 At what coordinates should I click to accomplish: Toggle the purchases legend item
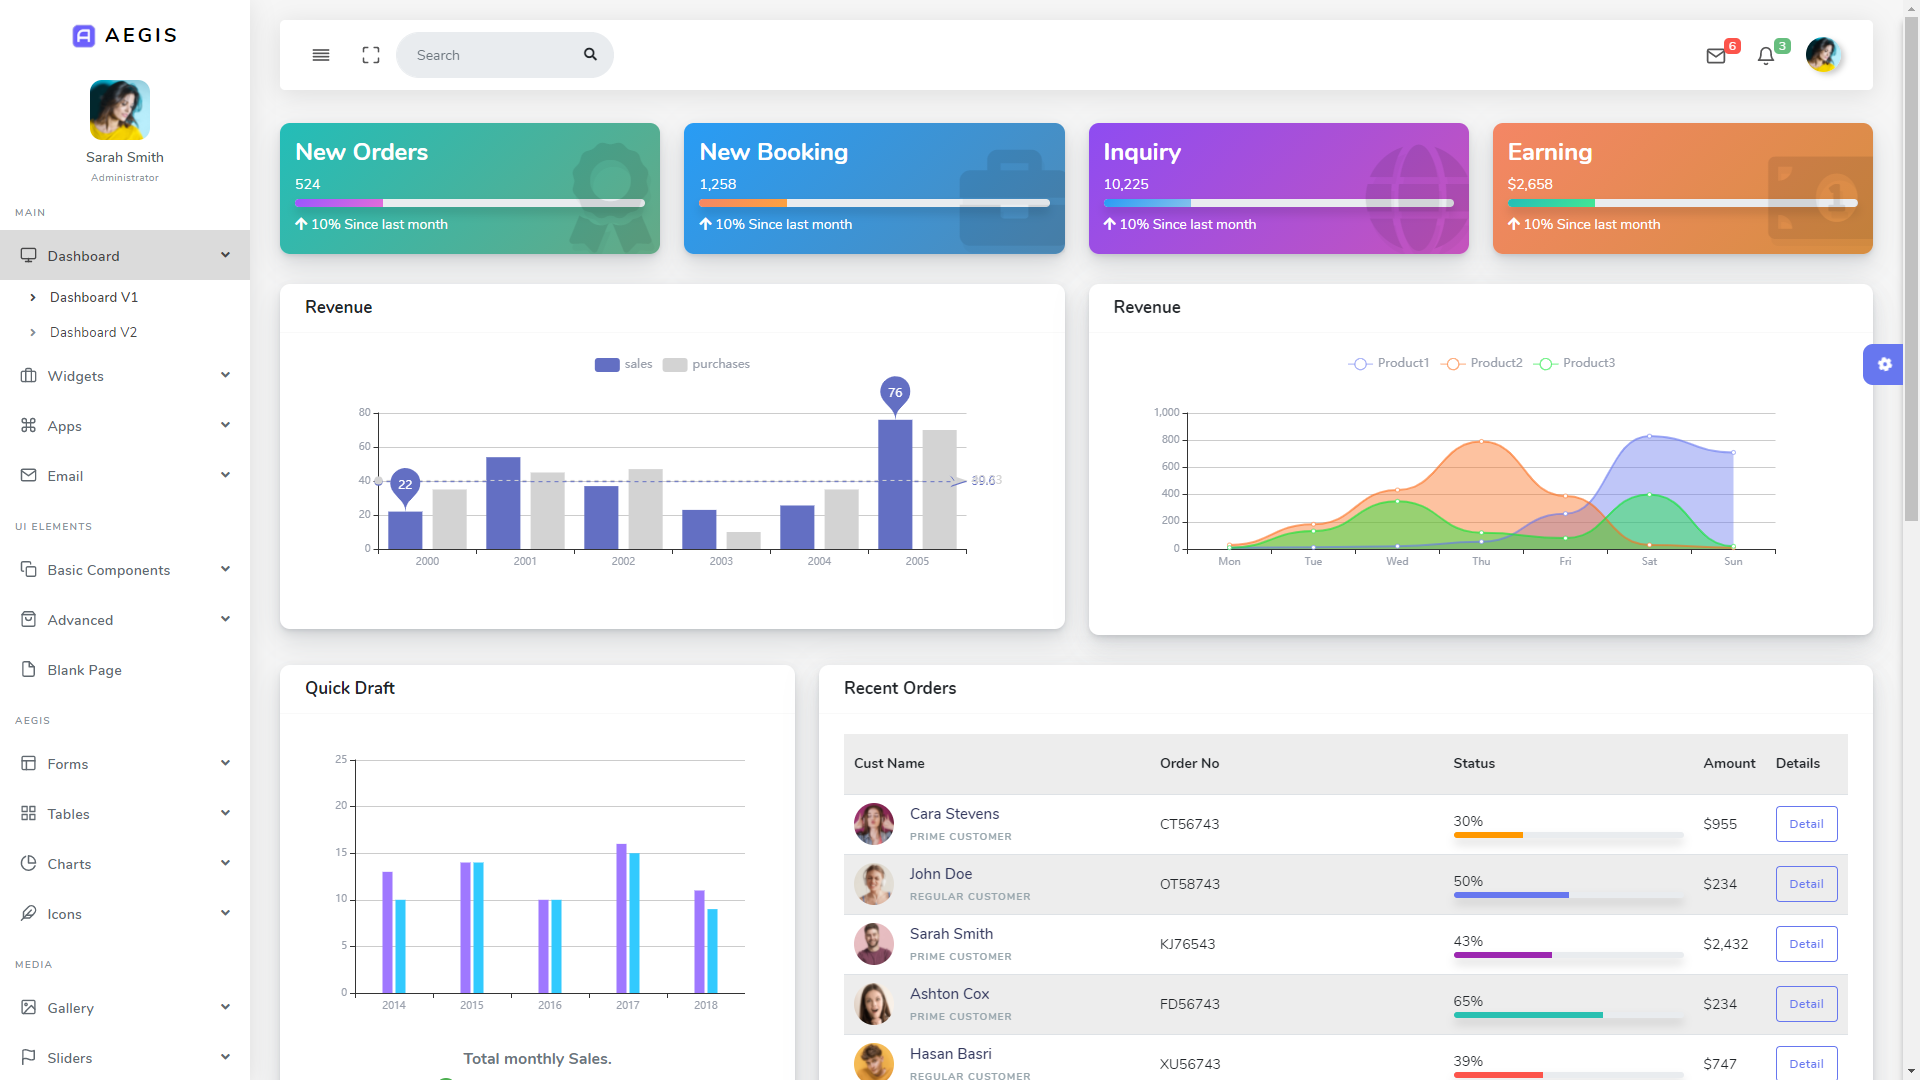point(705,364)
